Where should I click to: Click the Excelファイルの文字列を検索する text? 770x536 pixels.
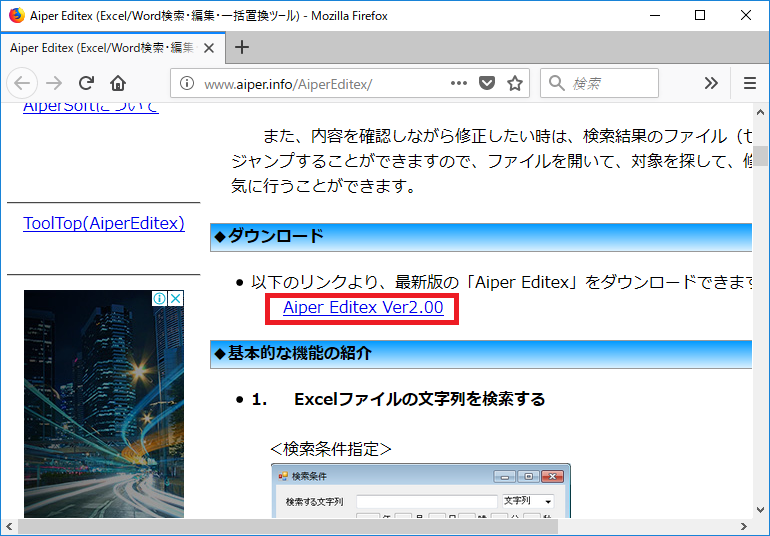pyautogui.click(x=419, y=399)
